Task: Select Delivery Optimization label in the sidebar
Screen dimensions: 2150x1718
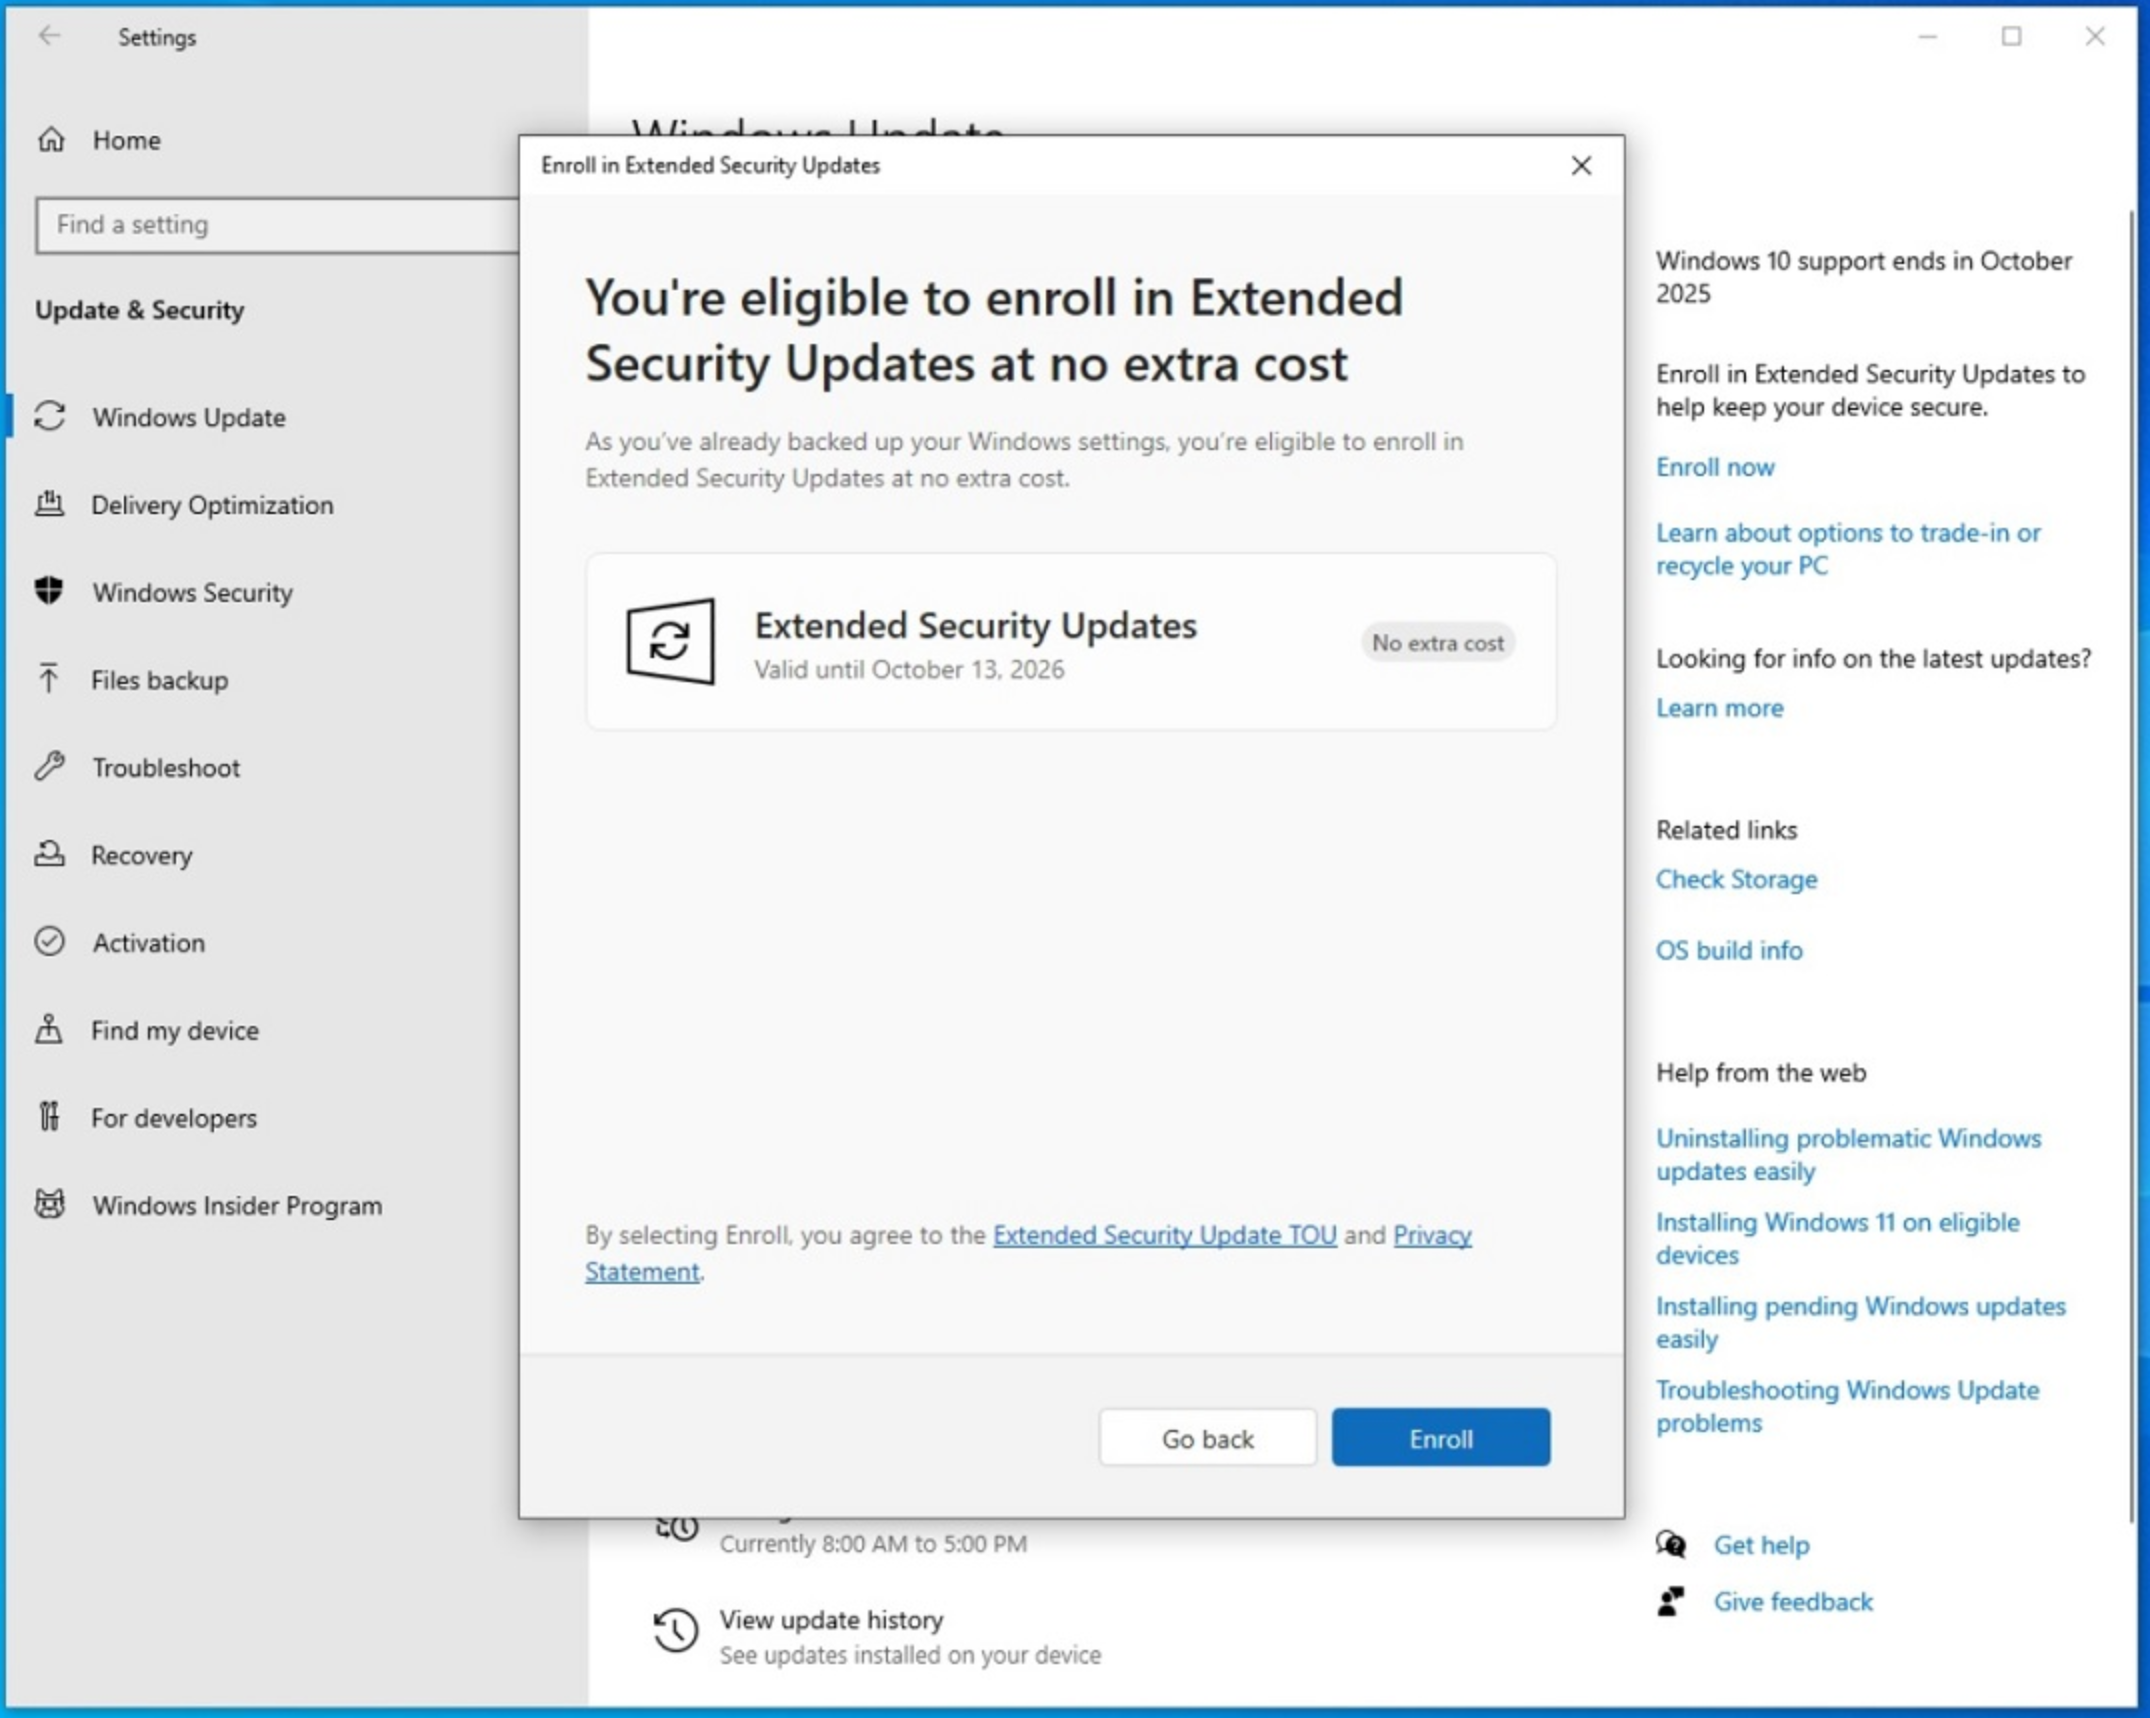Action: pyautogui.click(x=212, y=505)
